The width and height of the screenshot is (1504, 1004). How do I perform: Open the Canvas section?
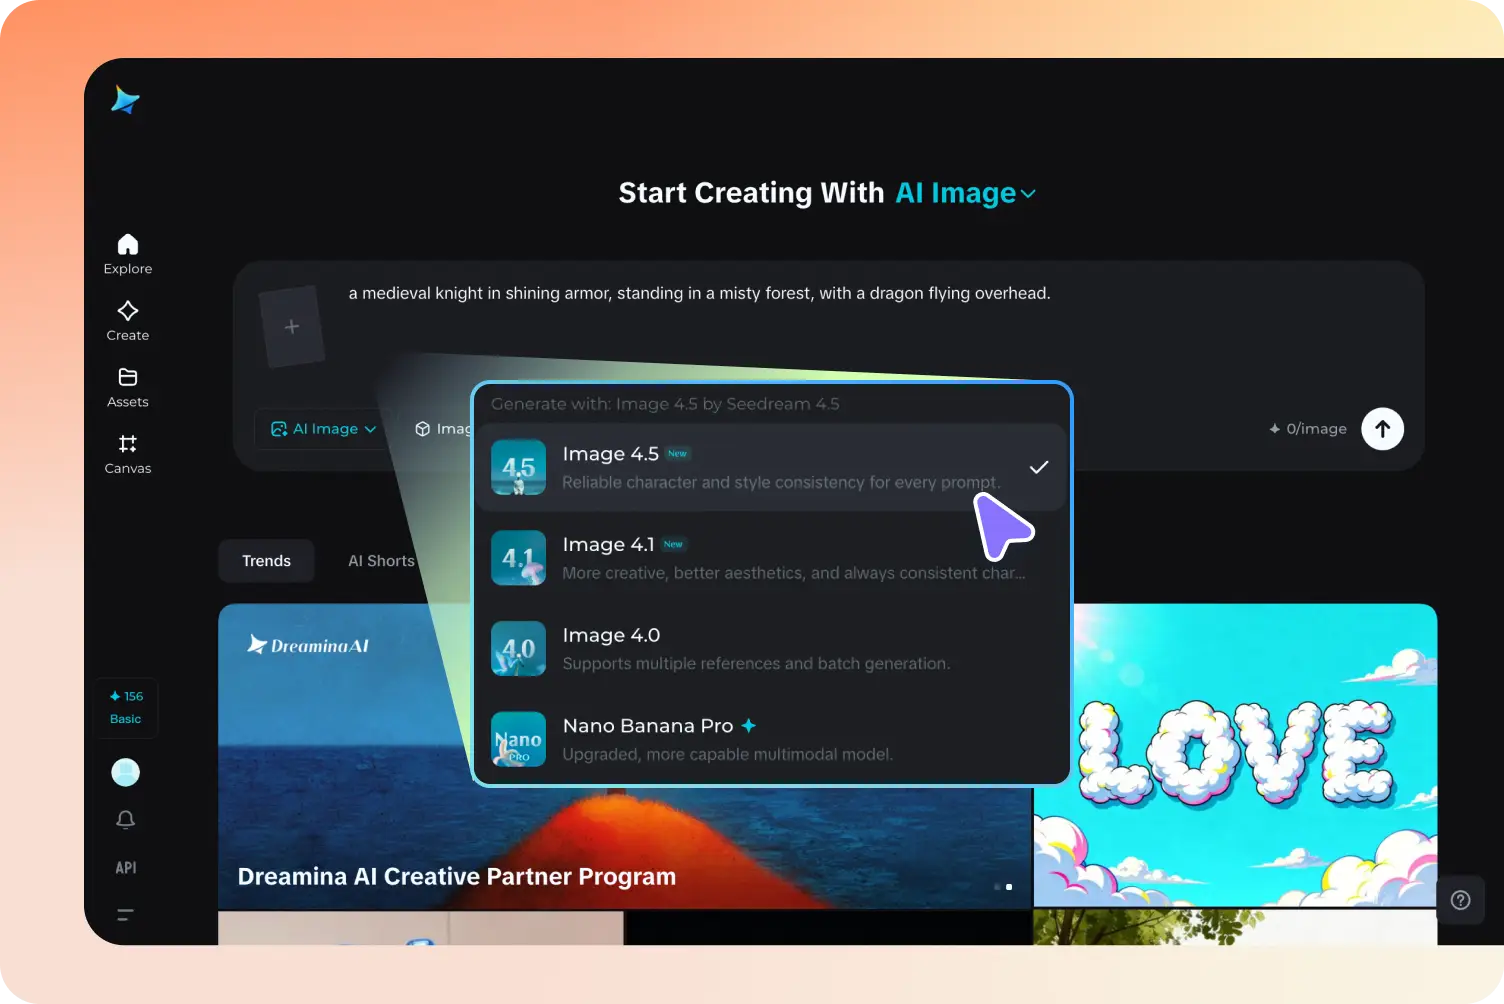point(128,454)
